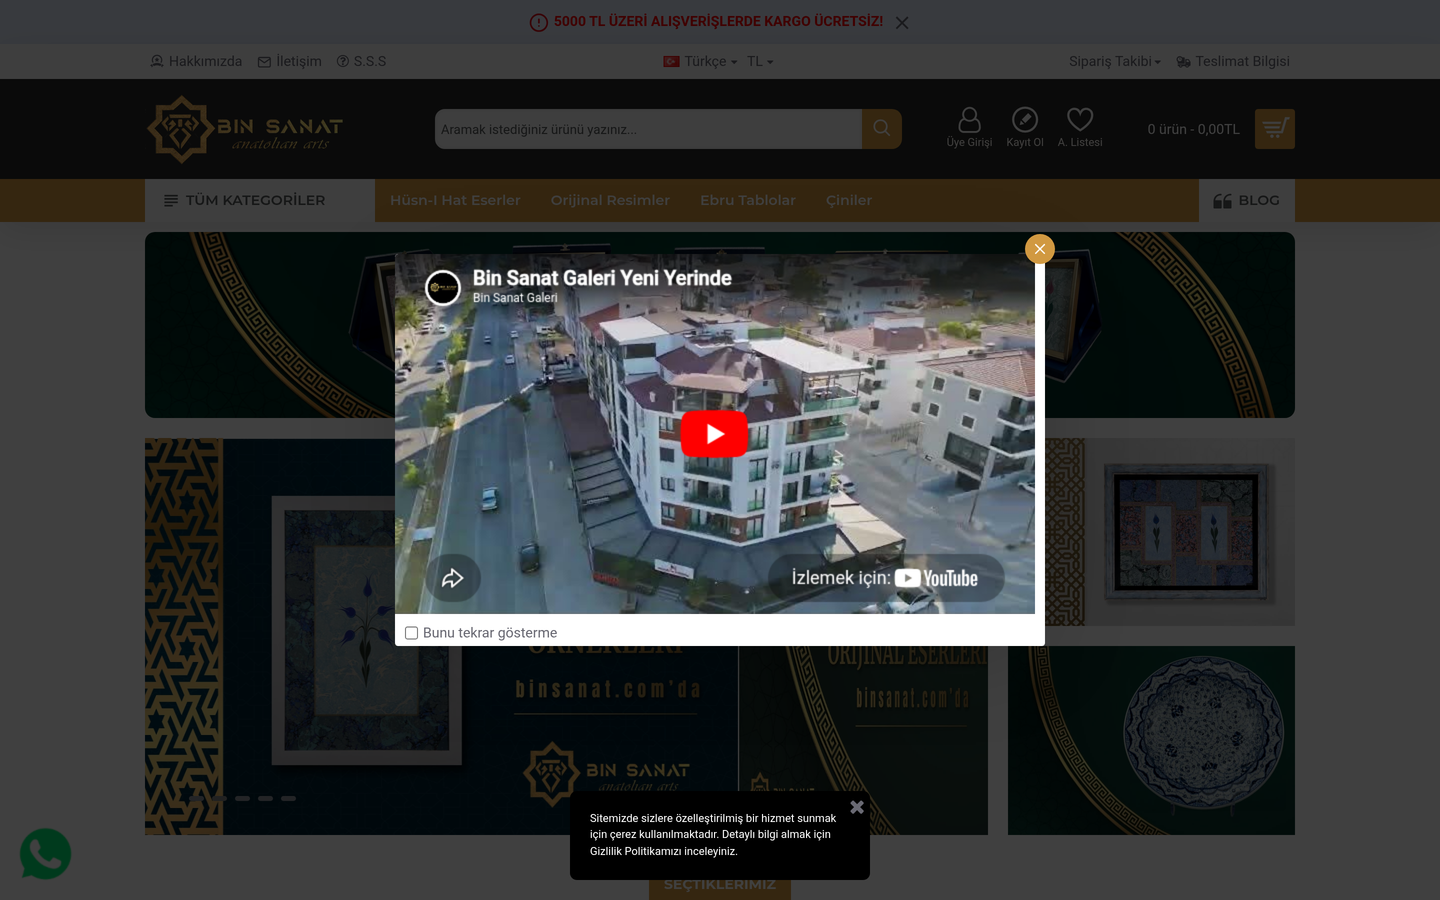Open the WhatsApp chat button
This screenshot has width=1440, height=900.
[x=46, y=854]
